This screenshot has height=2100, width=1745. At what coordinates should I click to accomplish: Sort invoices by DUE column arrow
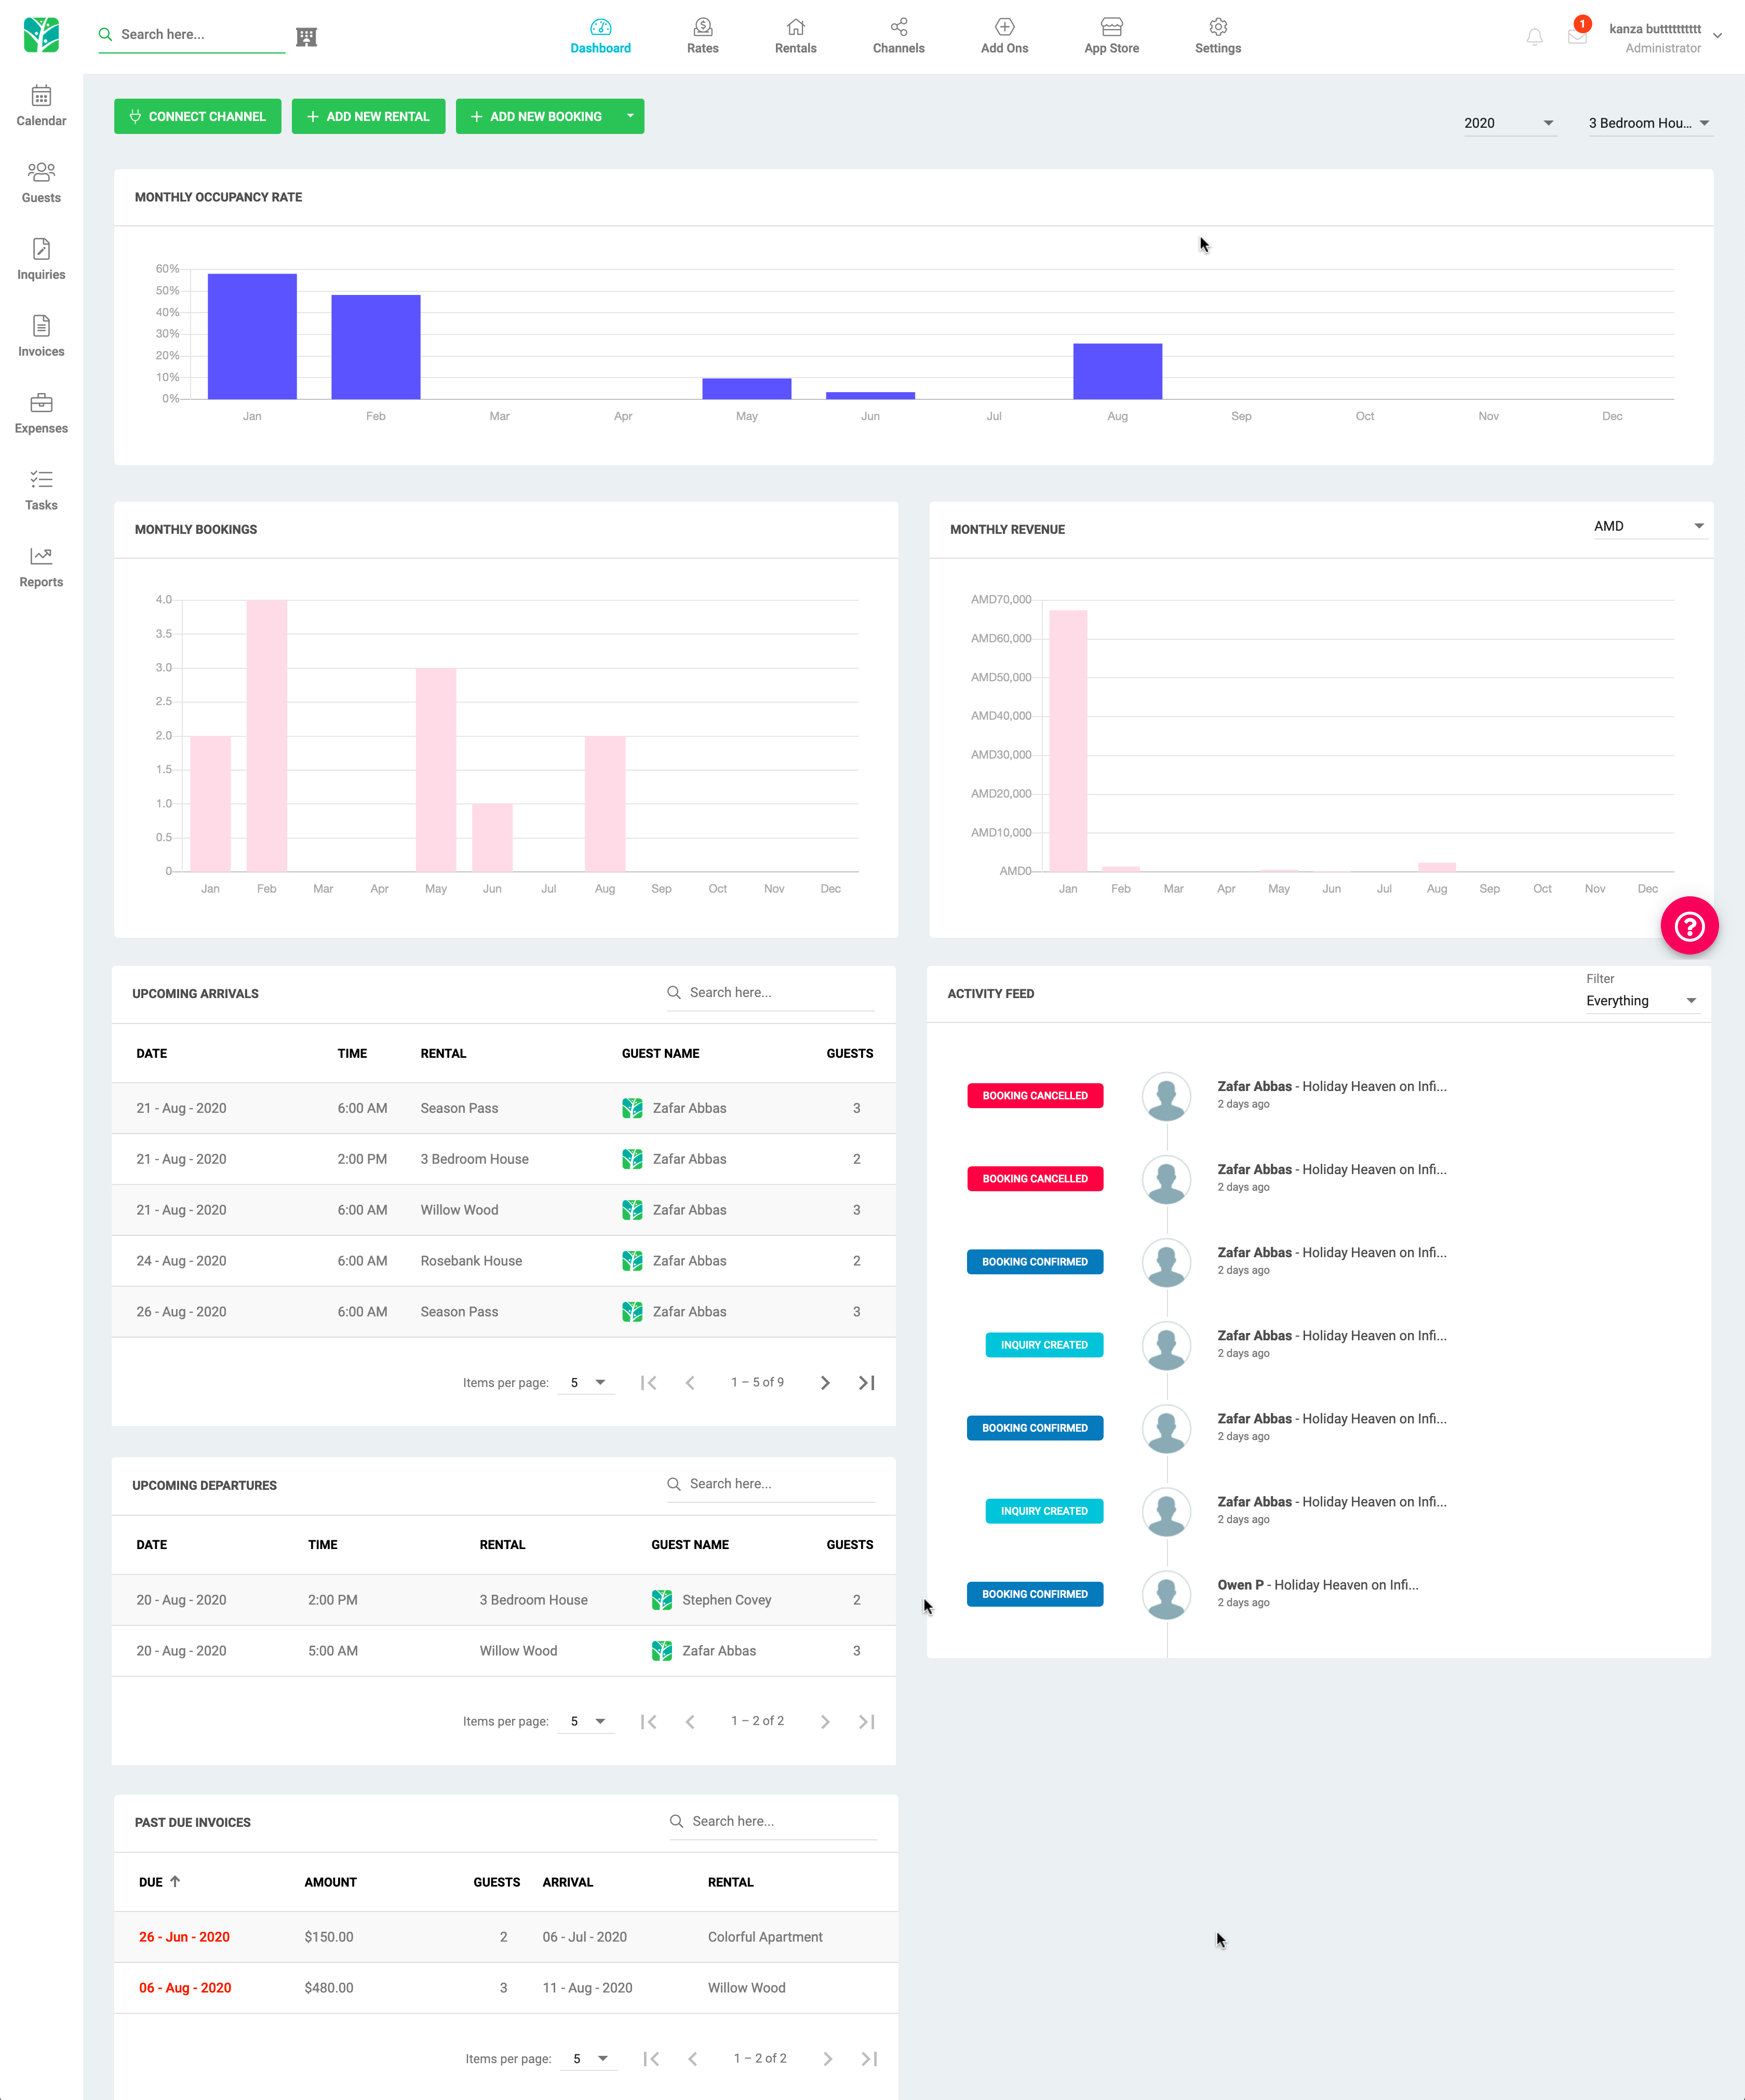pos(175,1881)
